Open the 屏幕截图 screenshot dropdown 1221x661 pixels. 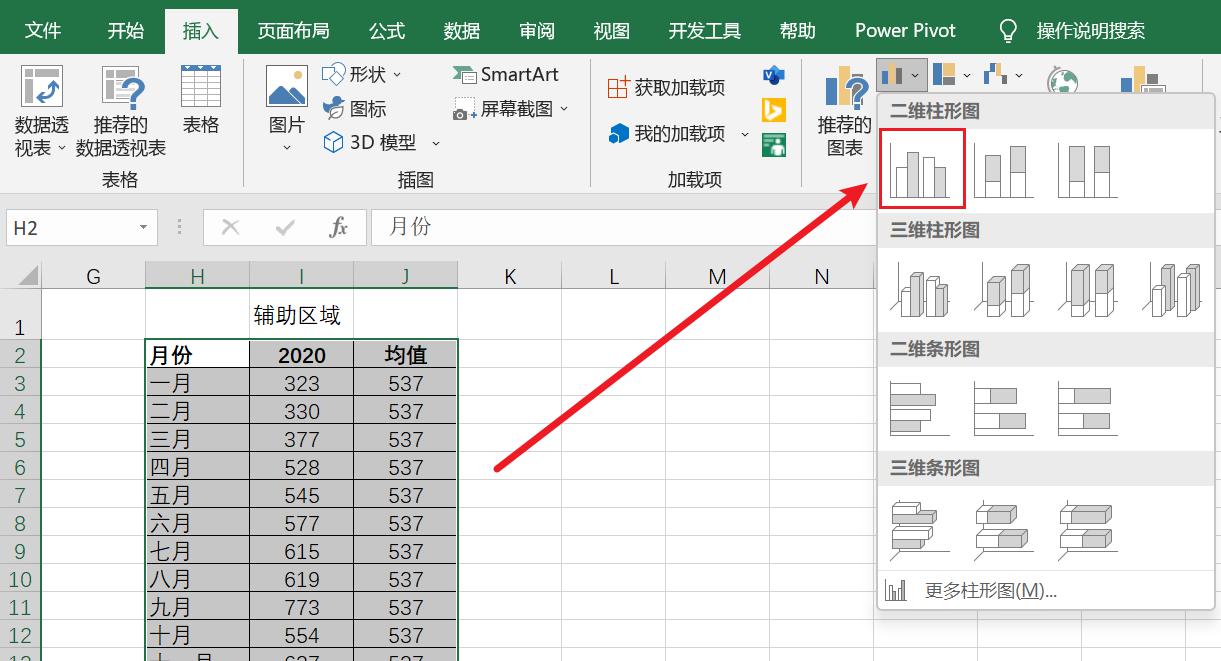pos(511,108)
